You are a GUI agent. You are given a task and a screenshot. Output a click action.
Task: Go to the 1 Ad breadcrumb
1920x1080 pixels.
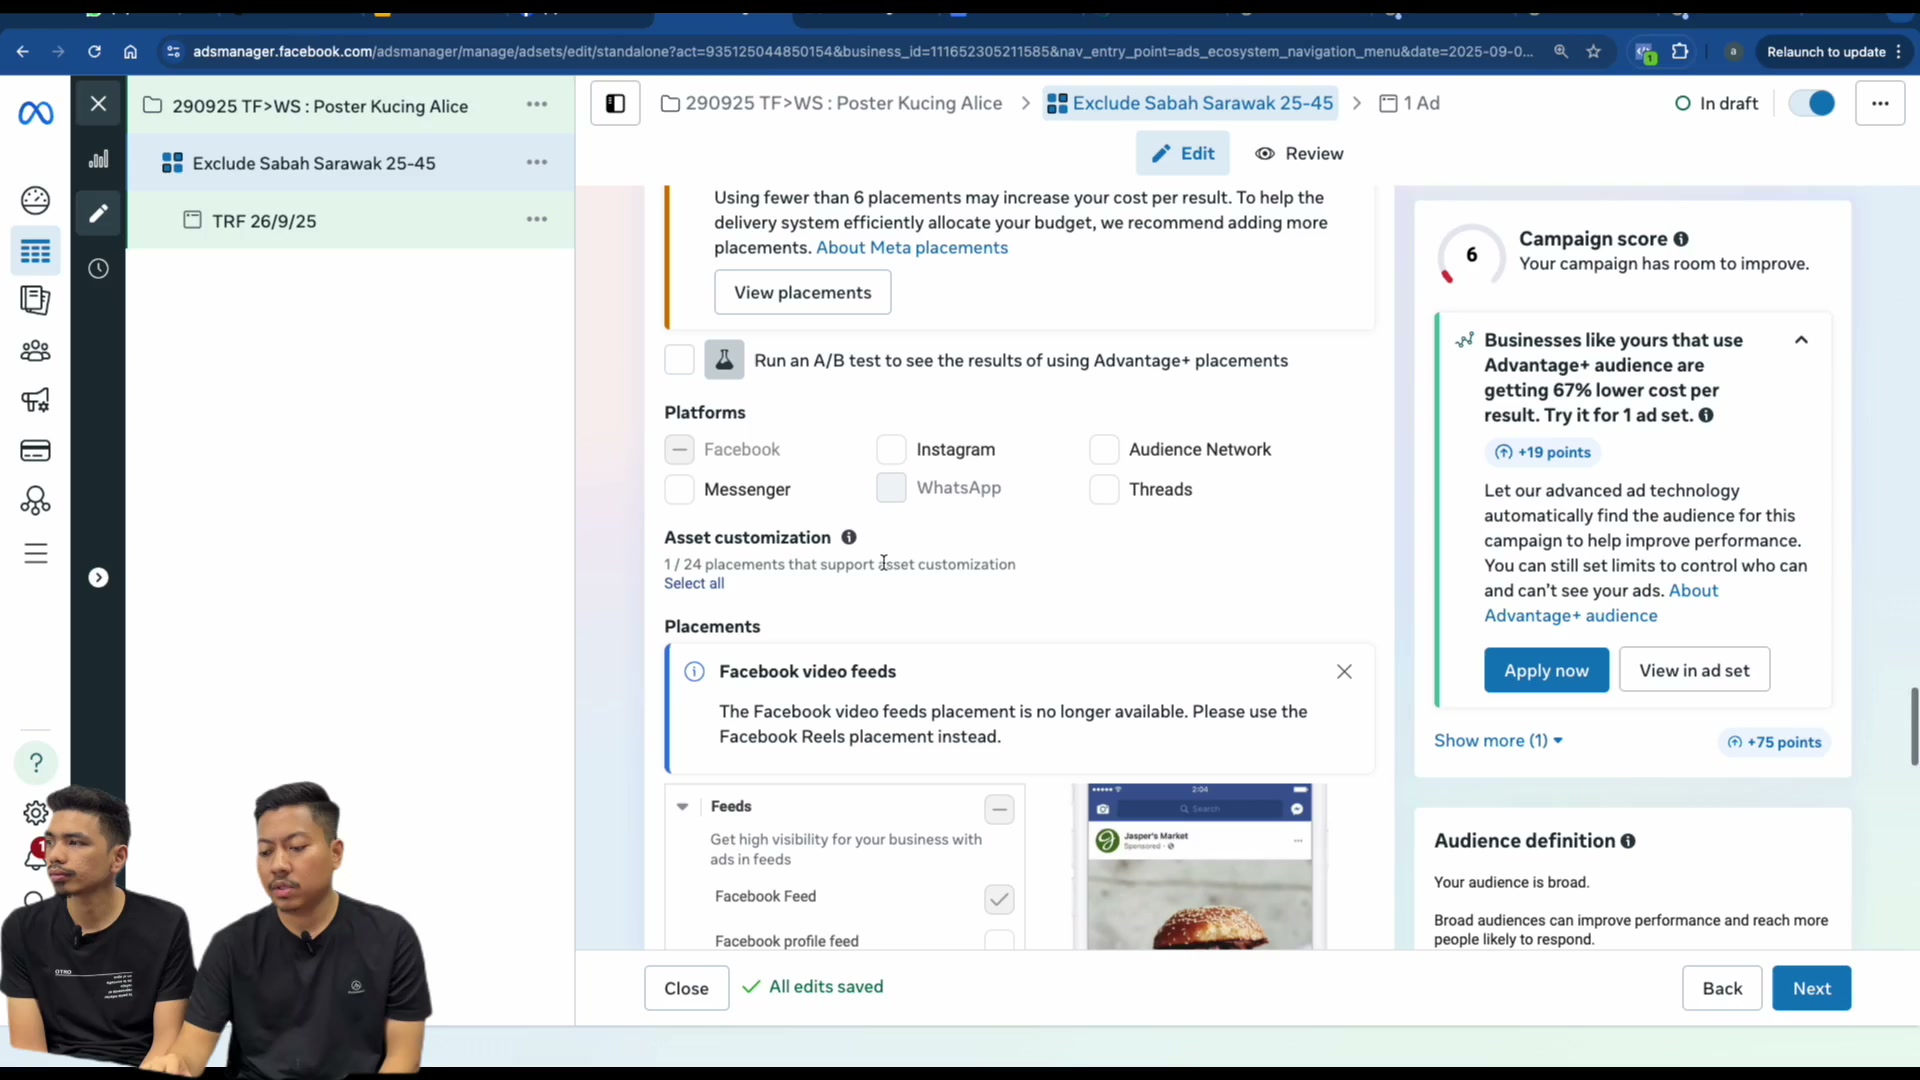[x=1409, y=104]
